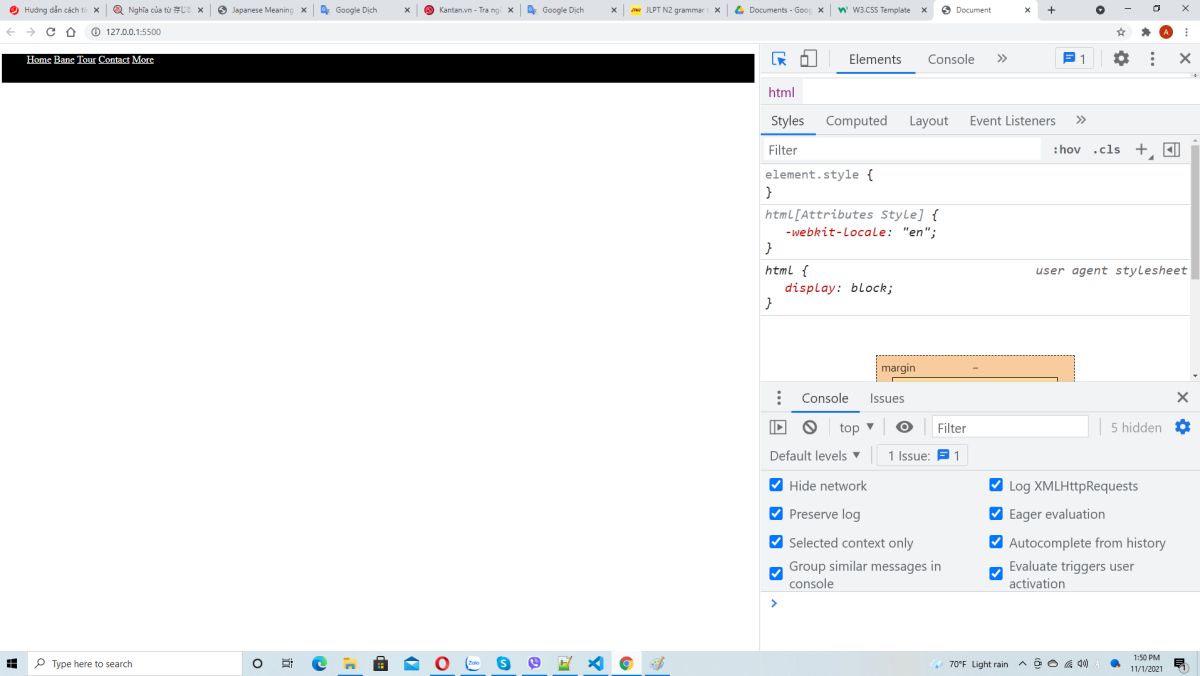Expand more DevTools panels chevron after Console
This screenshot has height=676, width=1200.
tap(1002, 59)
